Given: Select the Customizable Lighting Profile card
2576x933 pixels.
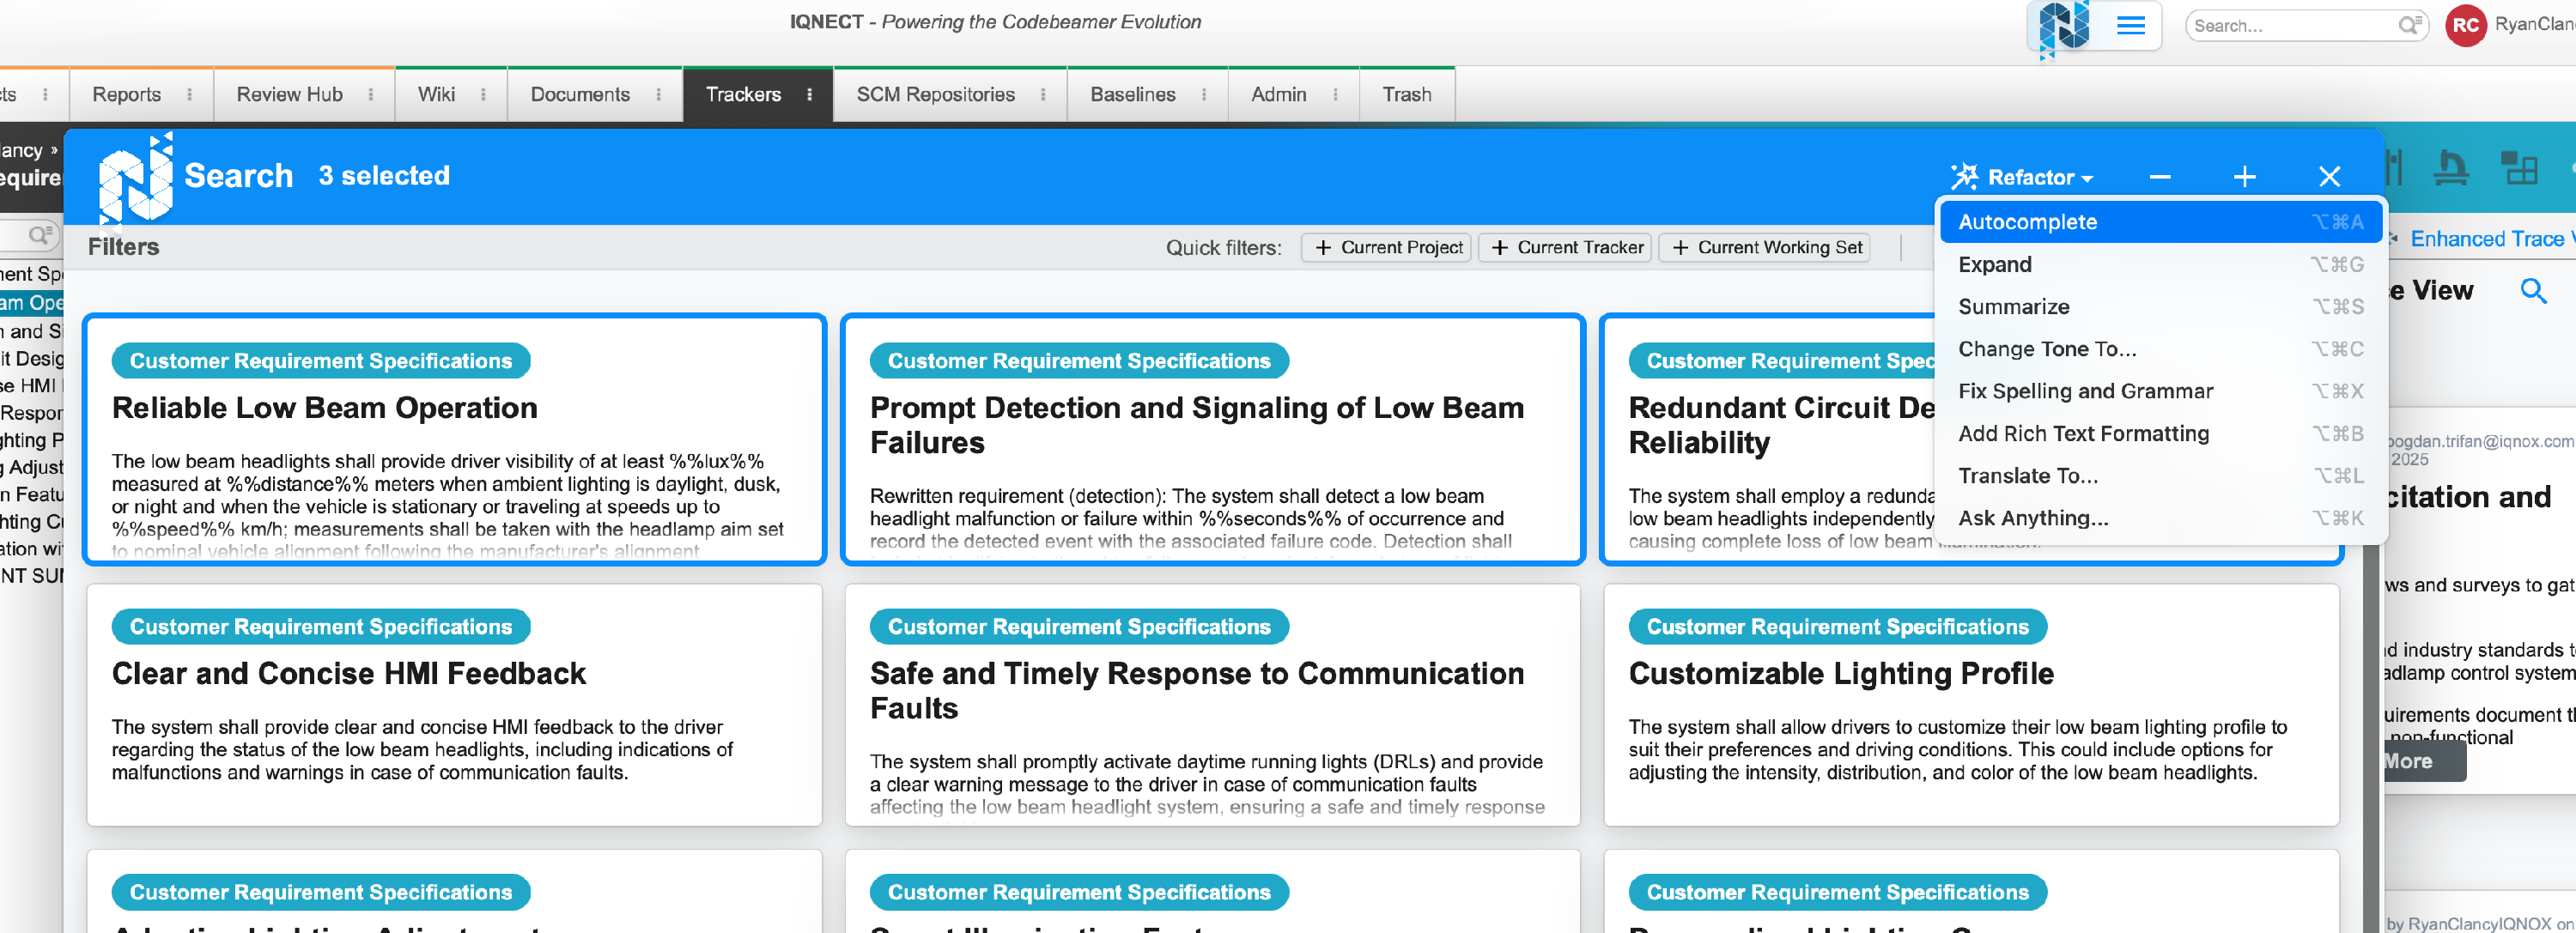Looking at the screenshot, I should click(x=1970, y=705).
